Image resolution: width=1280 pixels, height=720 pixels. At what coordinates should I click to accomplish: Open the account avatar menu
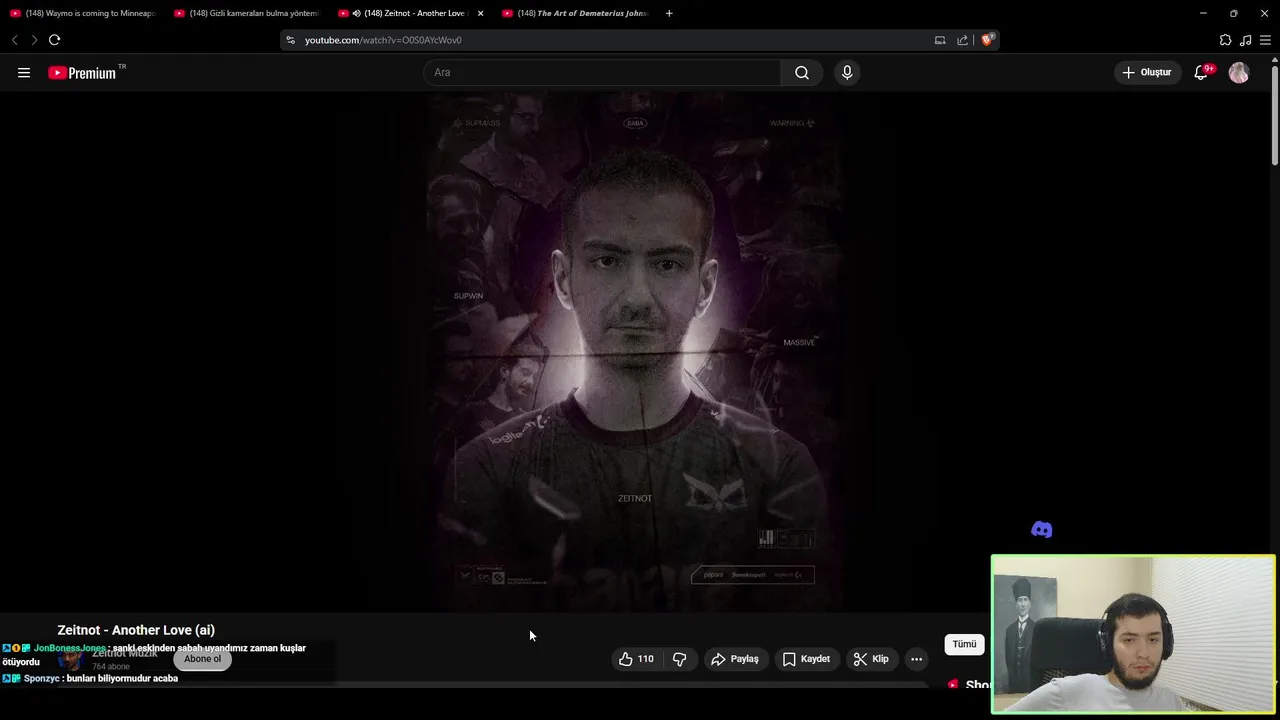point(1239,72)
